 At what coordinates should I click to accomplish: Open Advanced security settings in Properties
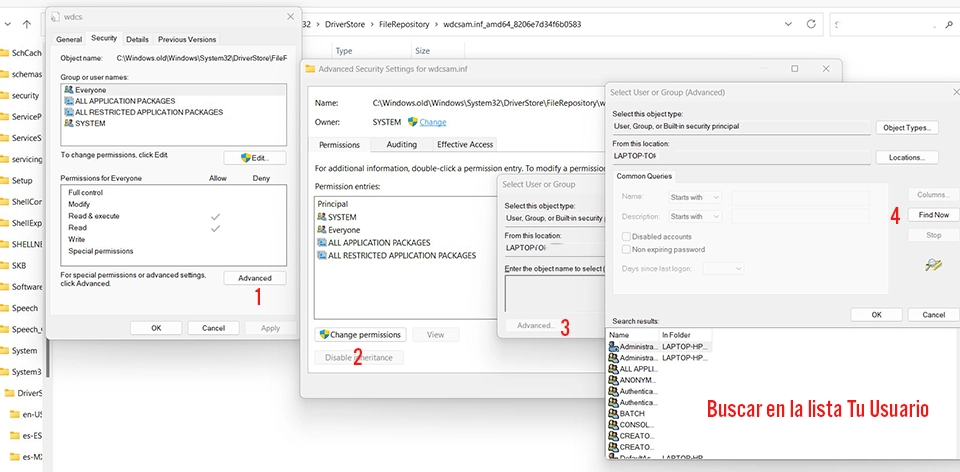[255, 278]
